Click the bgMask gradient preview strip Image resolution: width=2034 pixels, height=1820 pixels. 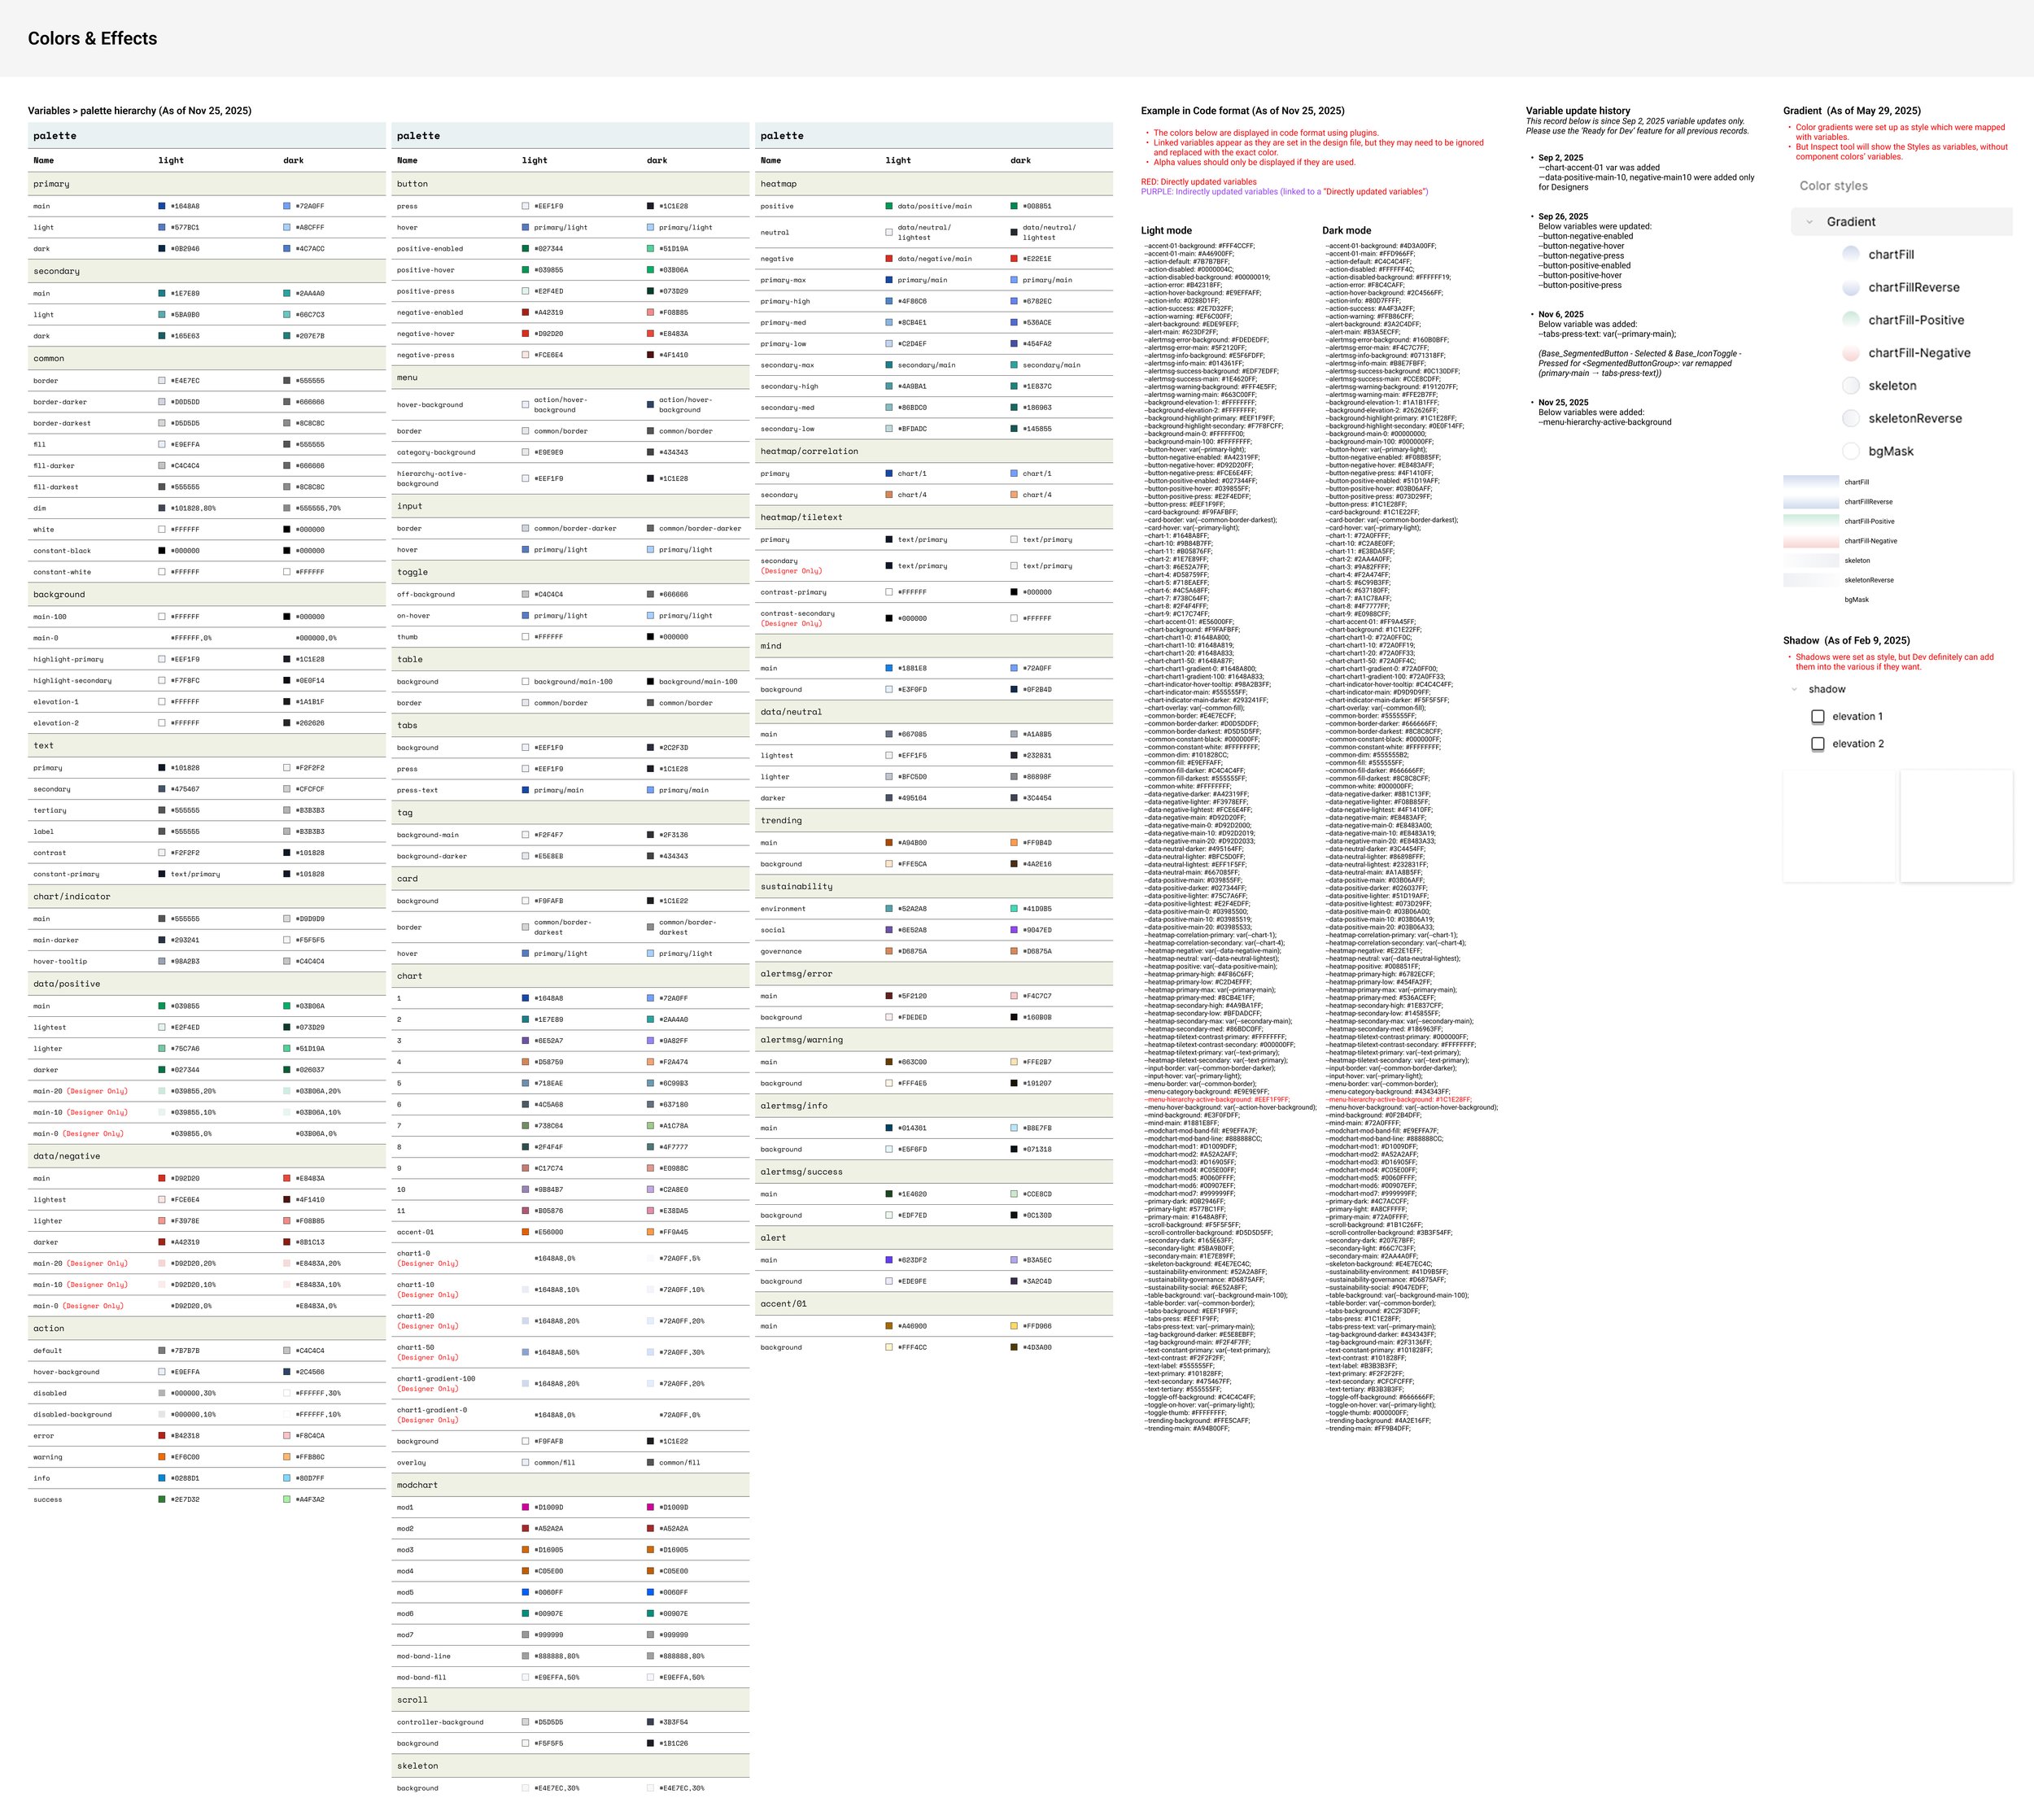tap(1809, 599)
